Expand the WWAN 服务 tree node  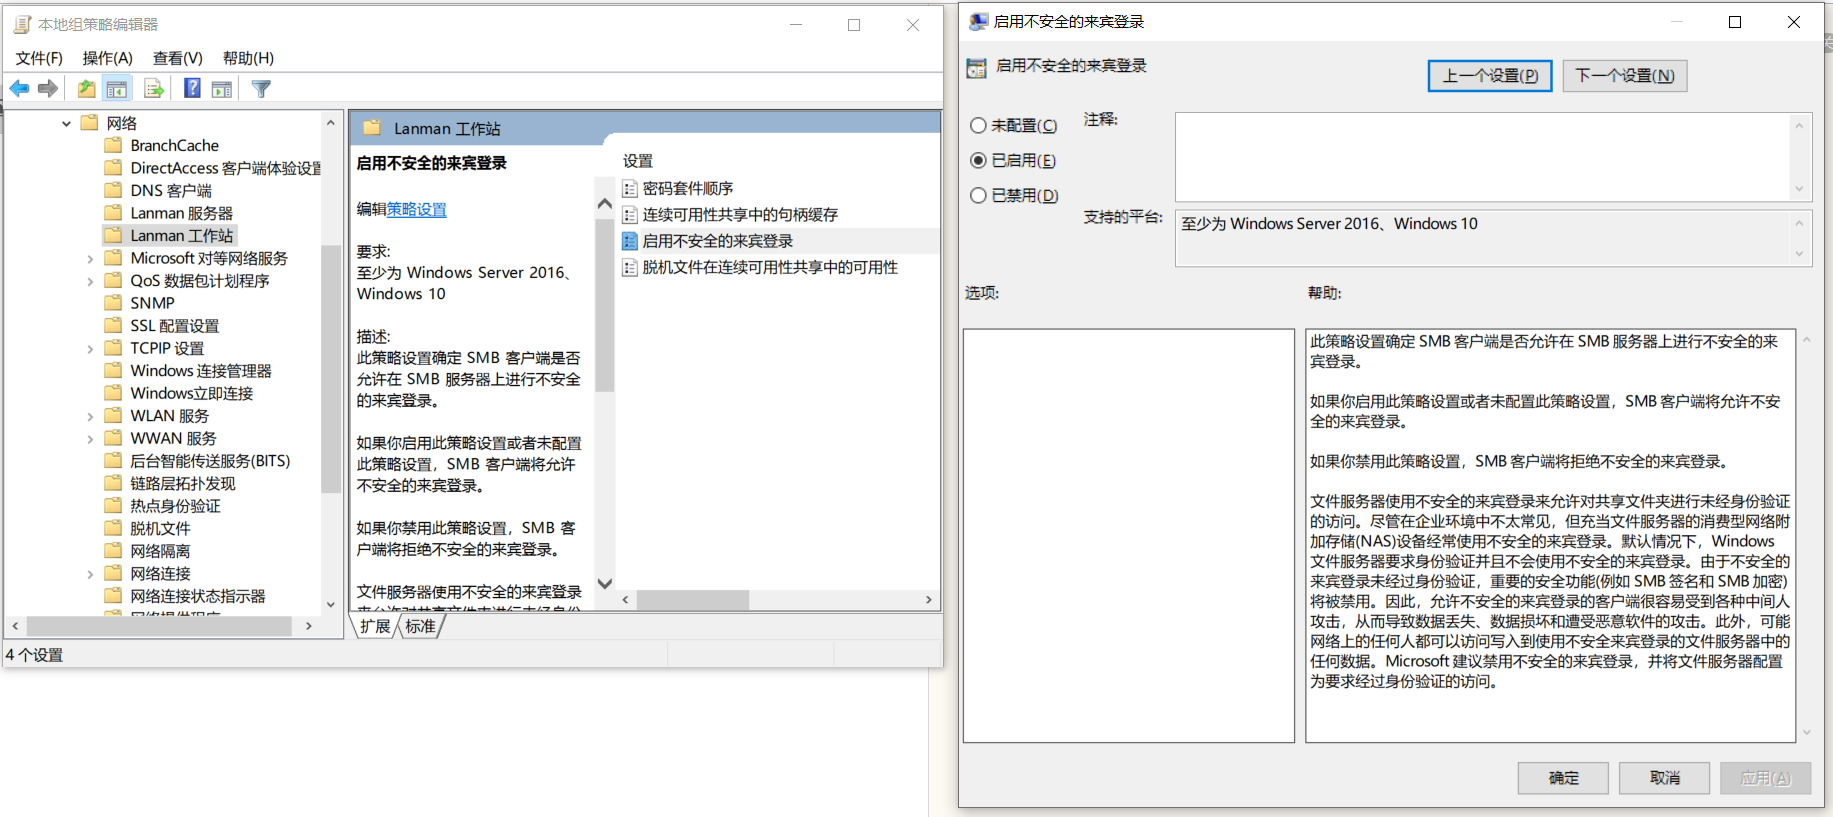pos(90,439)
